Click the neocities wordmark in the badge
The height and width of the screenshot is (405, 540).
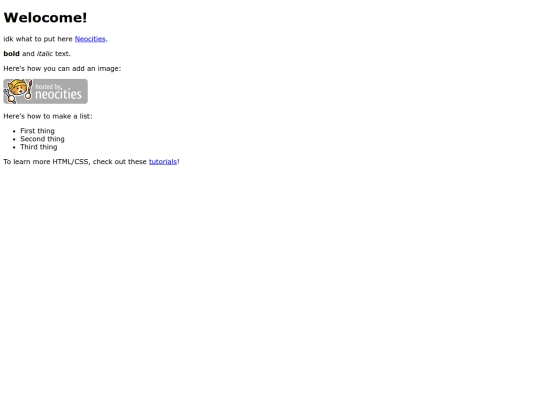click(59, 94)
